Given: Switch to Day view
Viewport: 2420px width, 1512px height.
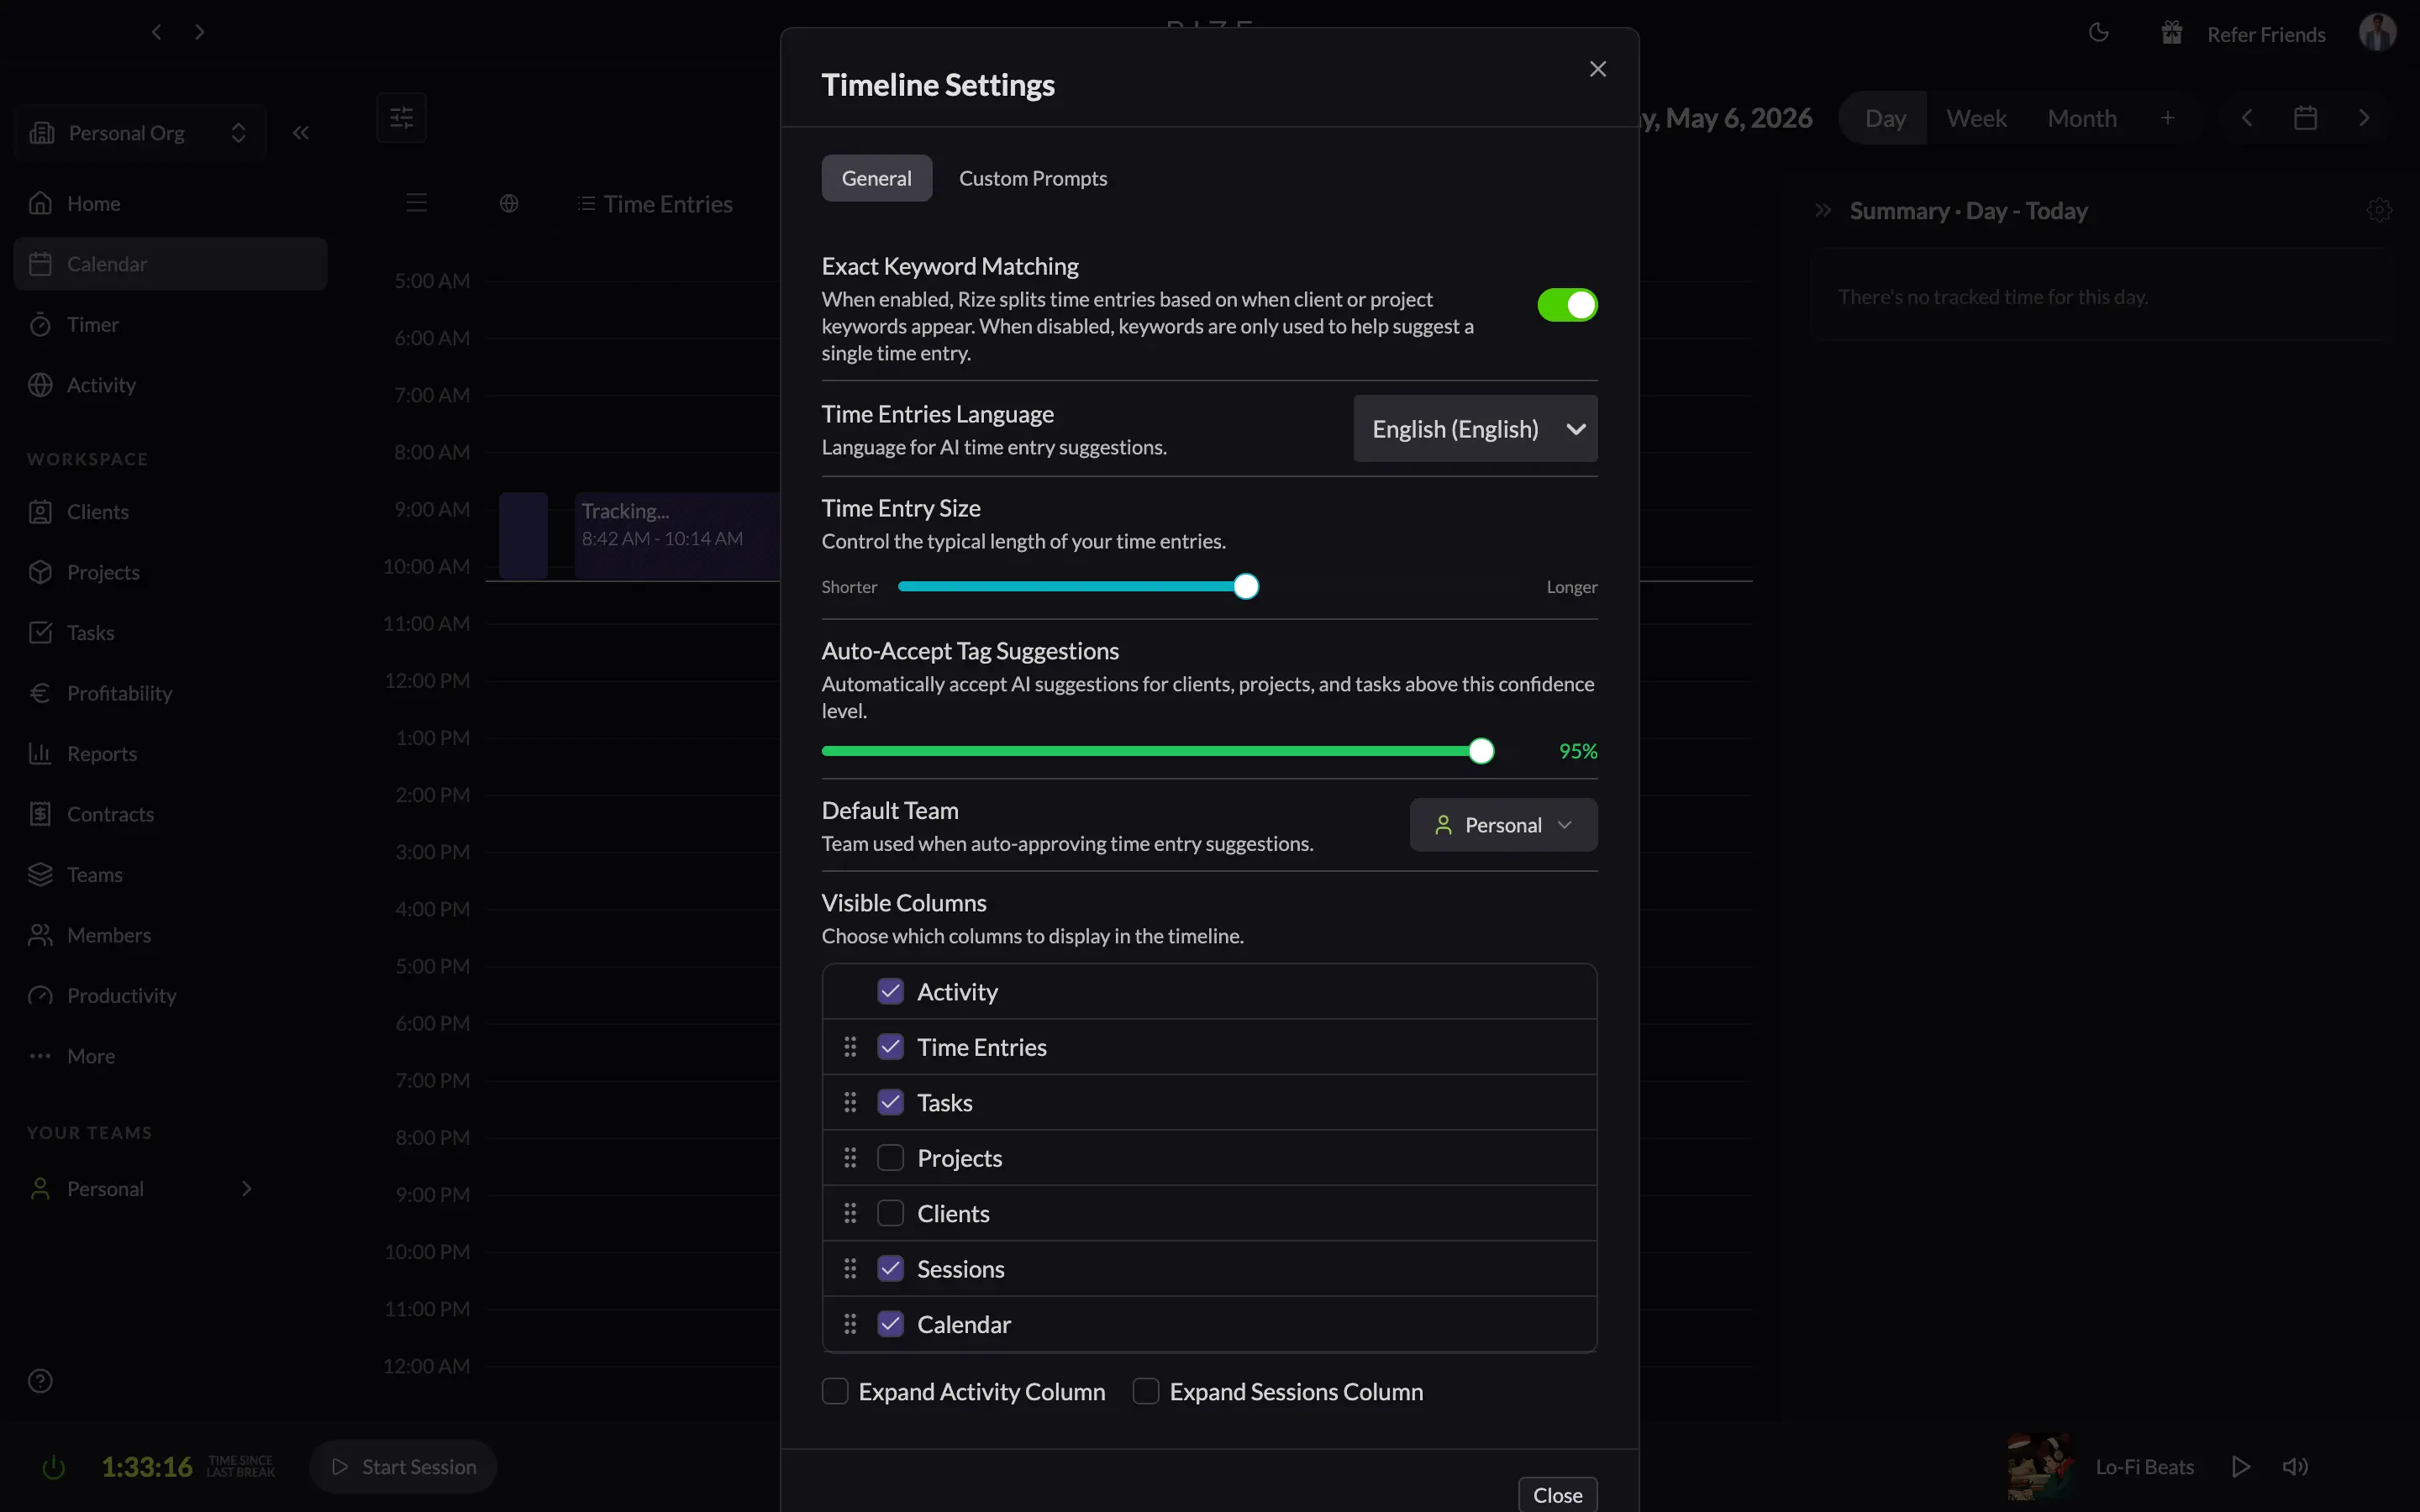Looking at the screenshot, I should point(1885,118).
